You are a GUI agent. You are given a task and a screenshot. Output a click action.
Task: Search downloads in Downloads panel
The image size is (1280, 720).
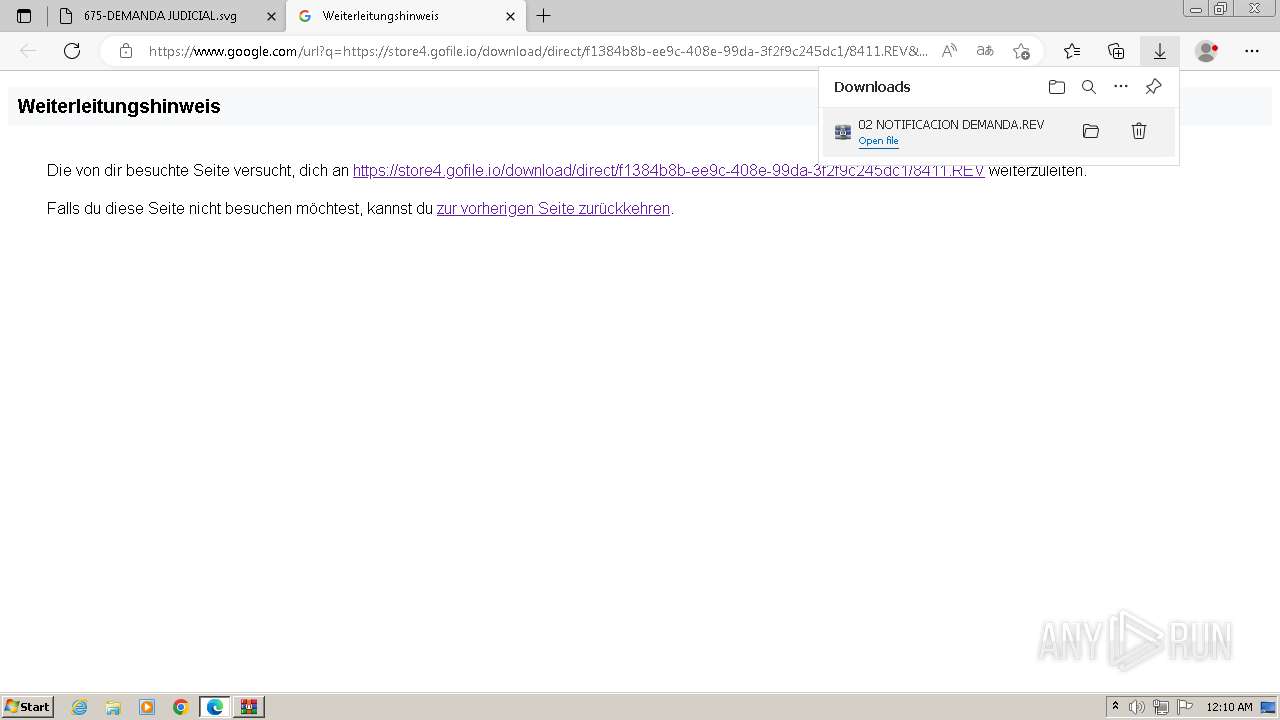point(1089,87)
